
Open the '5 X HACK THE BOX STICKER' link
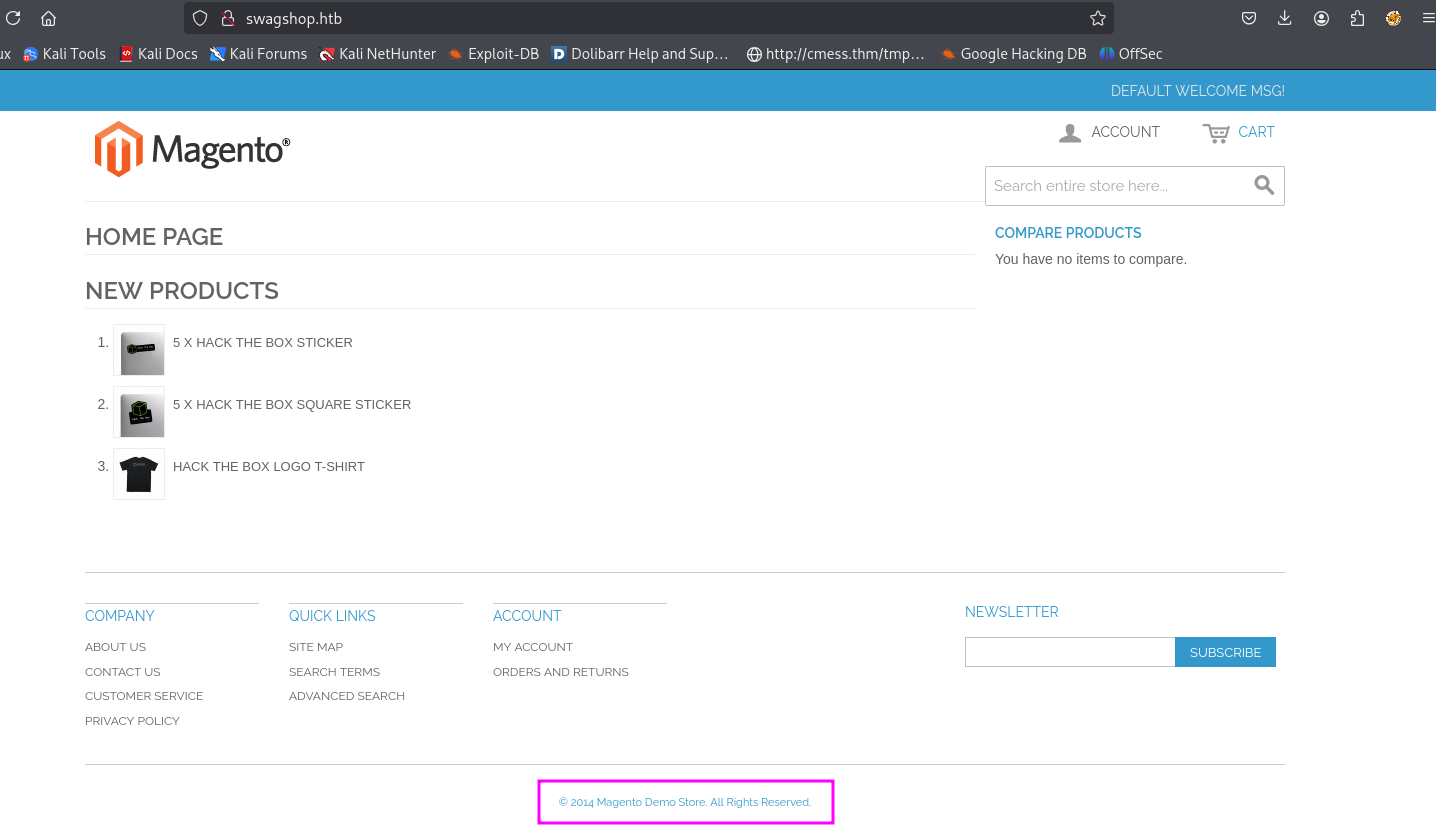[x=263, y=342]
